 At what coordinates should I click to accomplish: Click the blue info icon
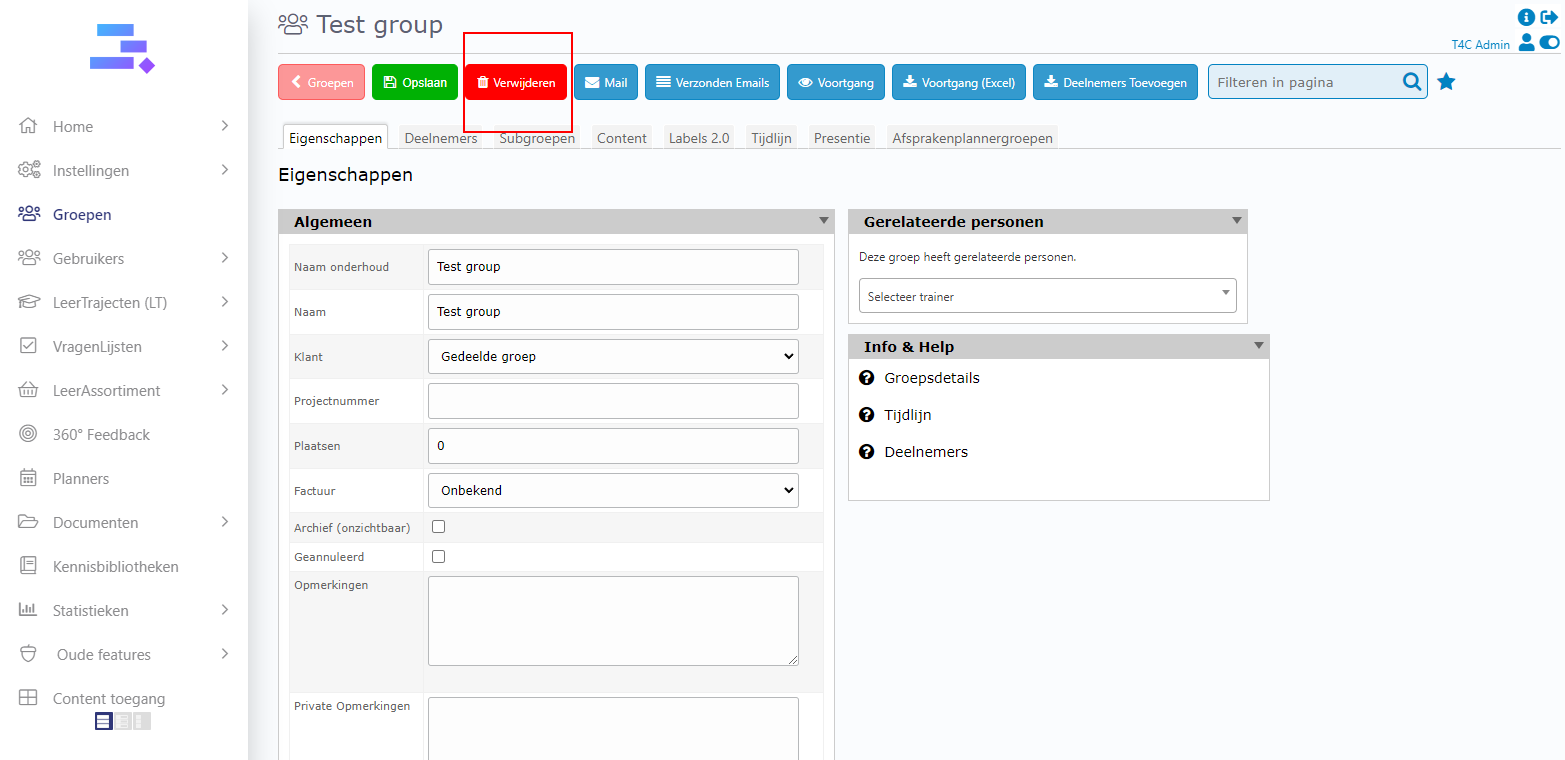[x=1526, y=17]
